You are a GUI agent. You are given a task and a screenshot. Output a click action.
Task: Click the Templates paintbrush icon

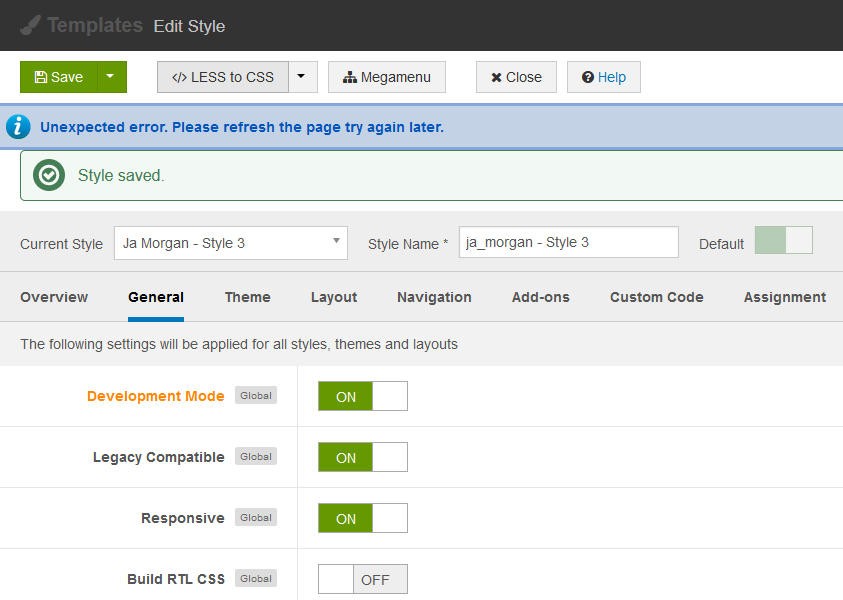point(30,25)
